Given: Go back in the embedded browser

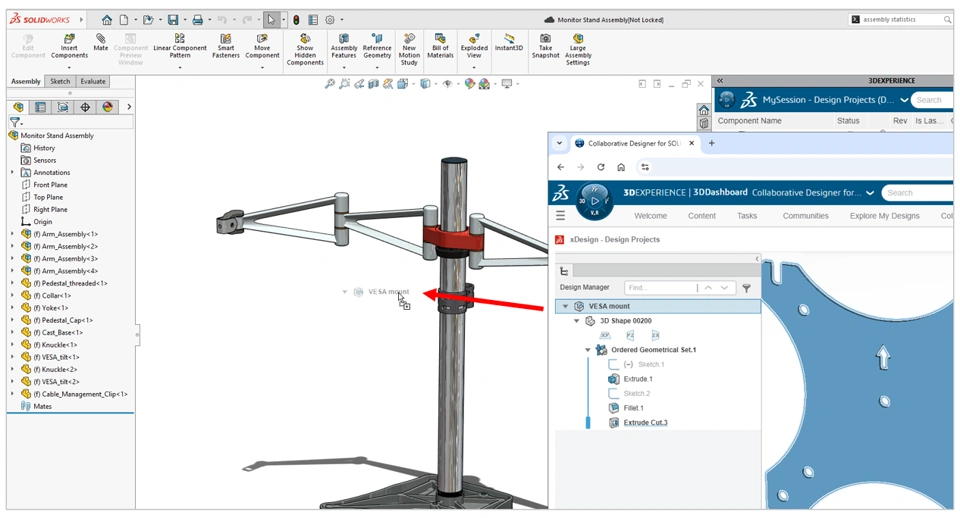Looking at the screenshot, I should tap(561, 167).
